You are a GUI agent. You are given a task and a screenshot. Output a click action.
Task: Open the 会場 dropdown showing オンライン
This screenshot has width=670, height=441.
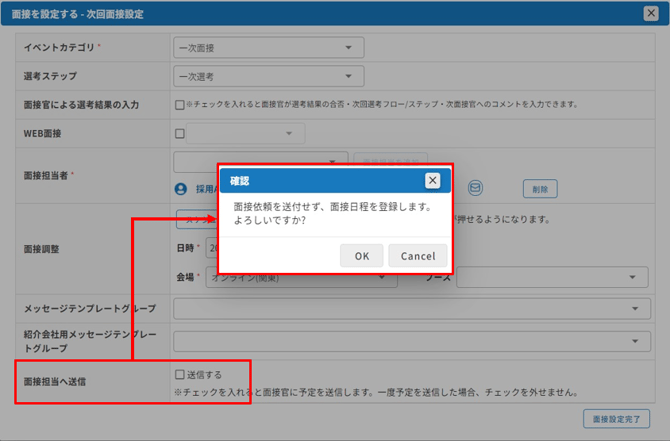pyautogui.click(x=300, y=277)
